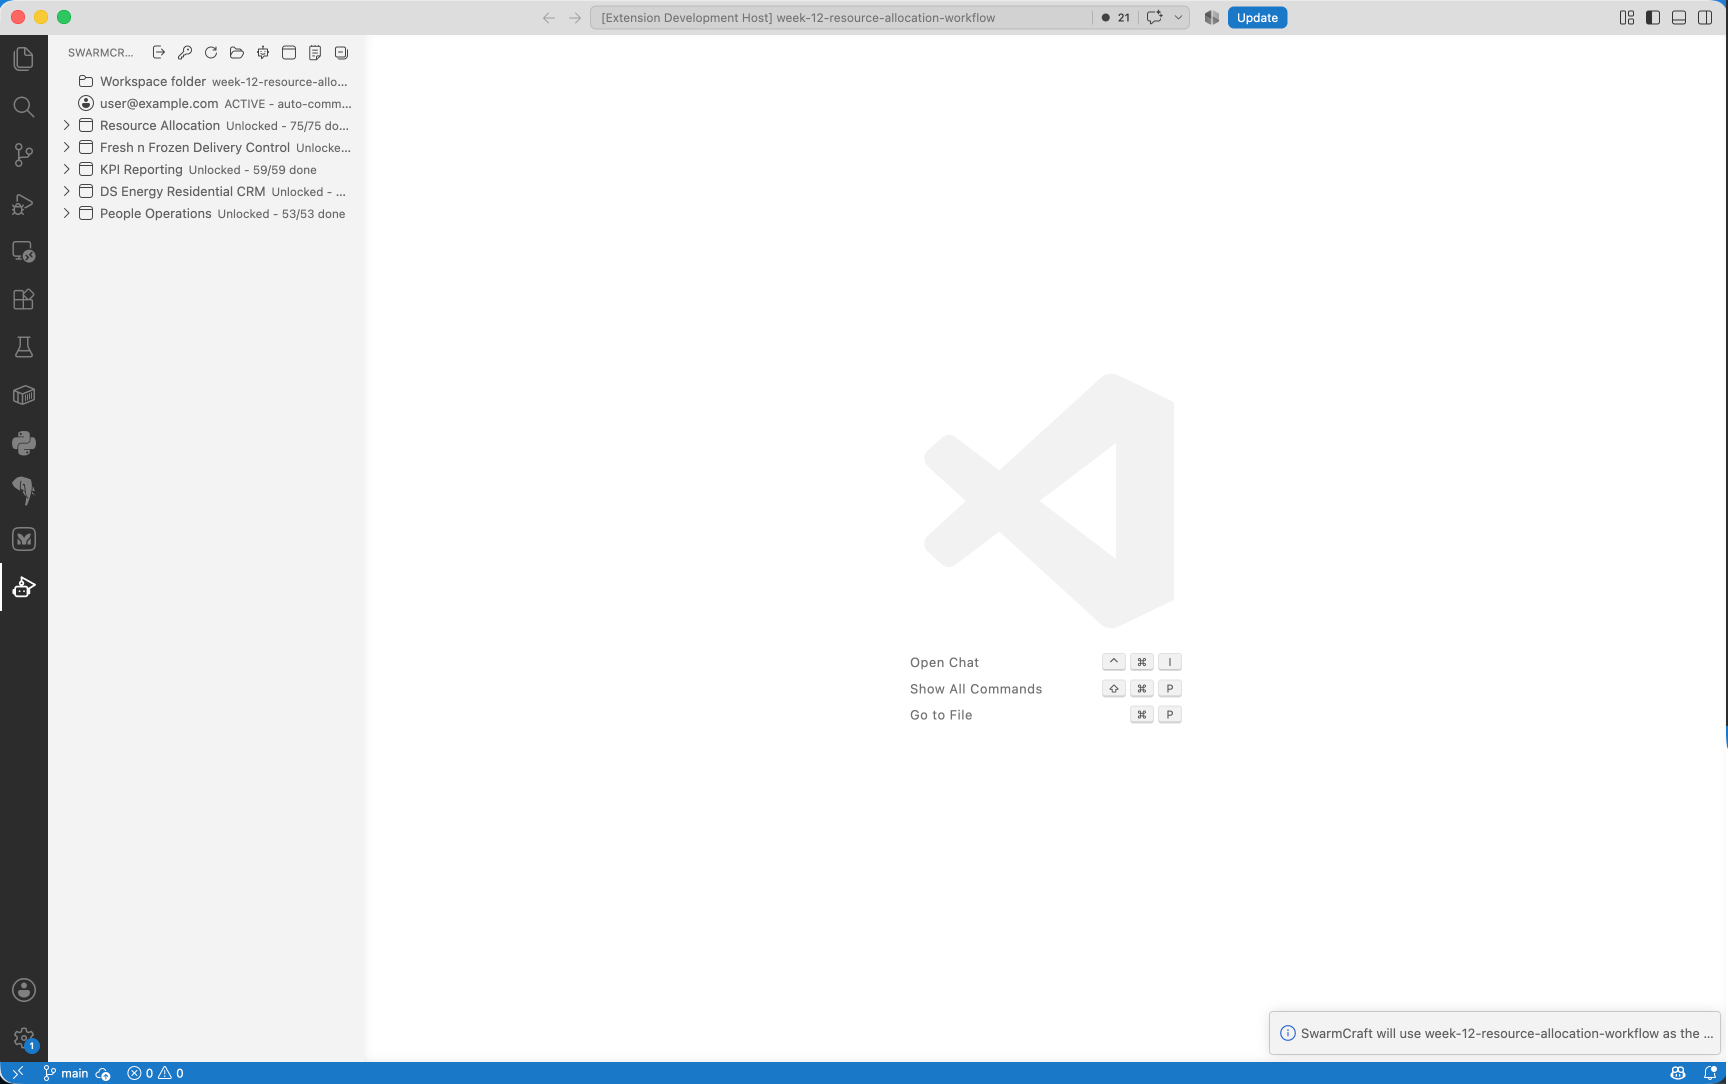Toggle the primary side bar
This screenshot has height=1084, width=1728.
click(1653, 17)
